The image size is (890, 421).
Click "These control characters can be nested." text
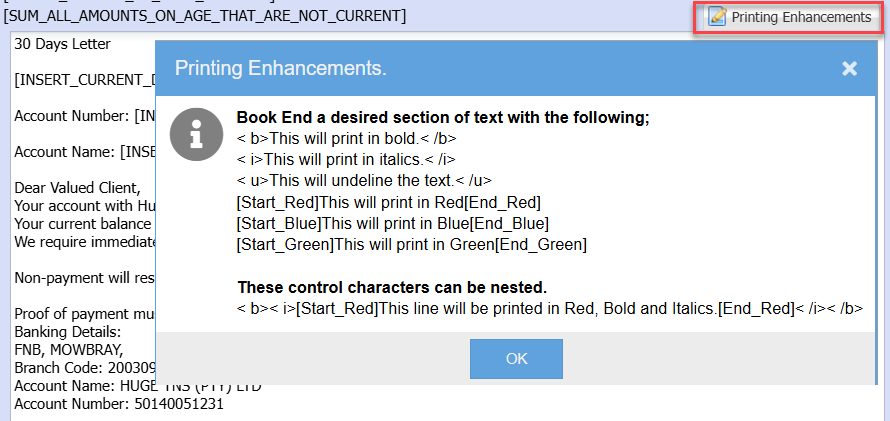pyautogui.click(x=392, y=287)
